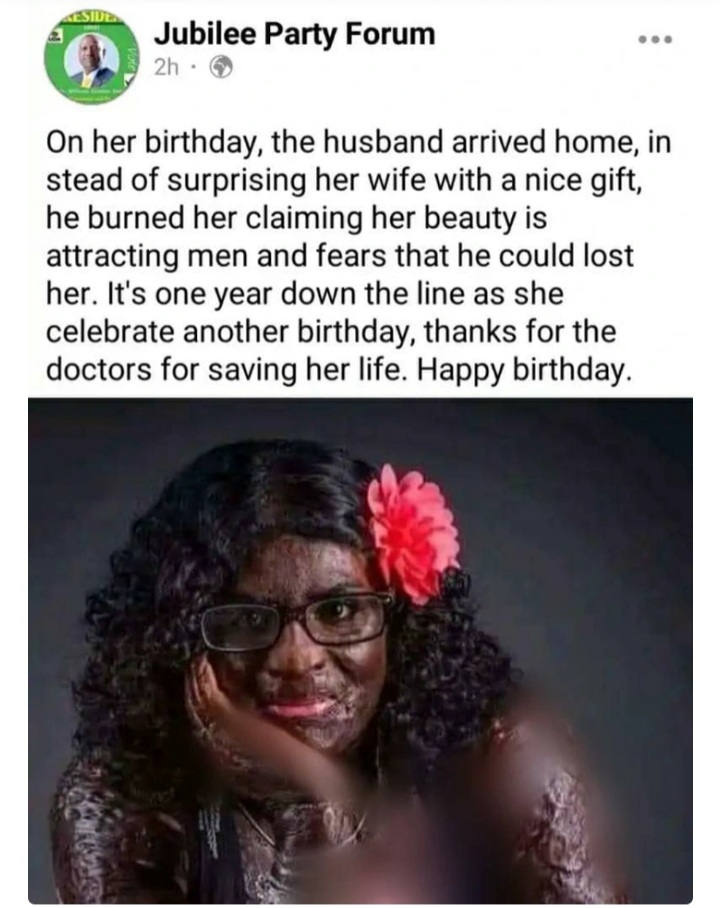This screenshot has height=908, width=720.
Task: Click the red flower in the photo
Action: [x=412, y=533]
